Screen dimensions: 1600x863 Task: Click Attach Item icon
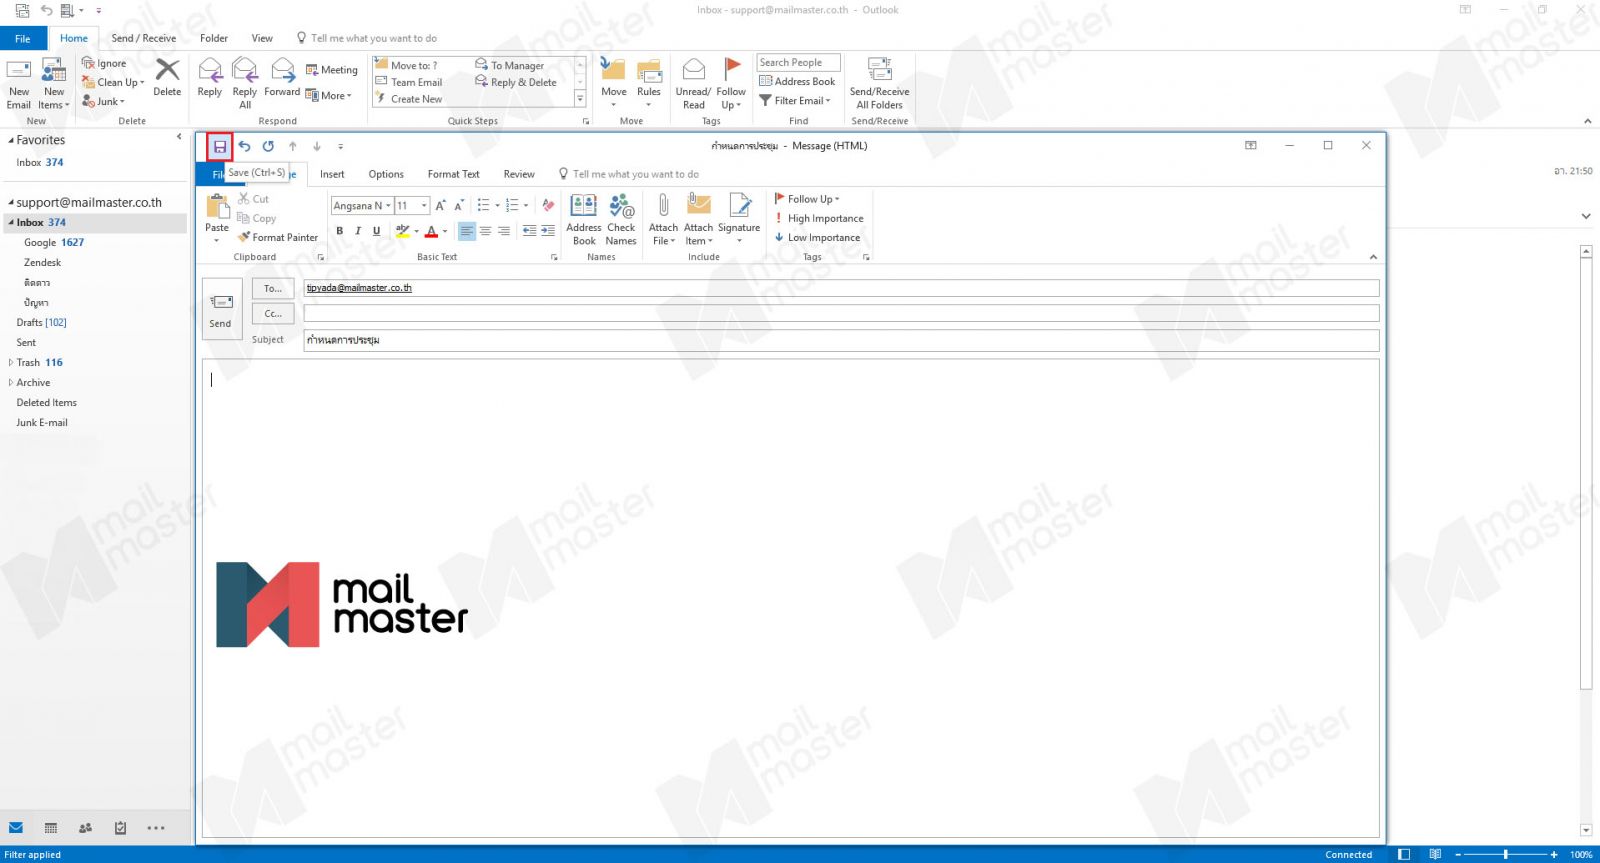coord(699,219)
